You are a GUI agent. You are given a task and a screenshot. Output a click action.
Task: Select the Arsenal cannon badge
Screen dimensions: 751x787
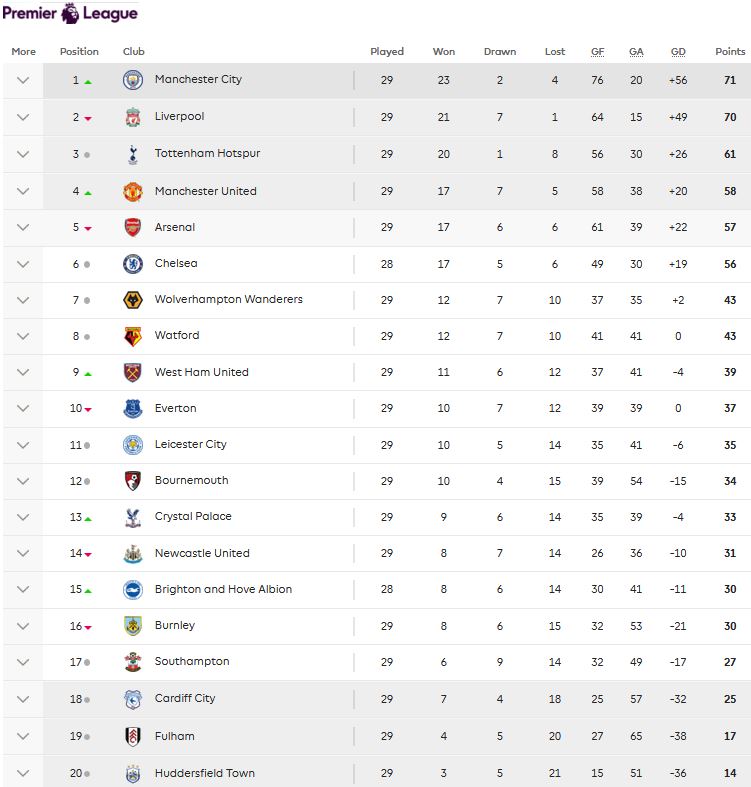point(133,227)
